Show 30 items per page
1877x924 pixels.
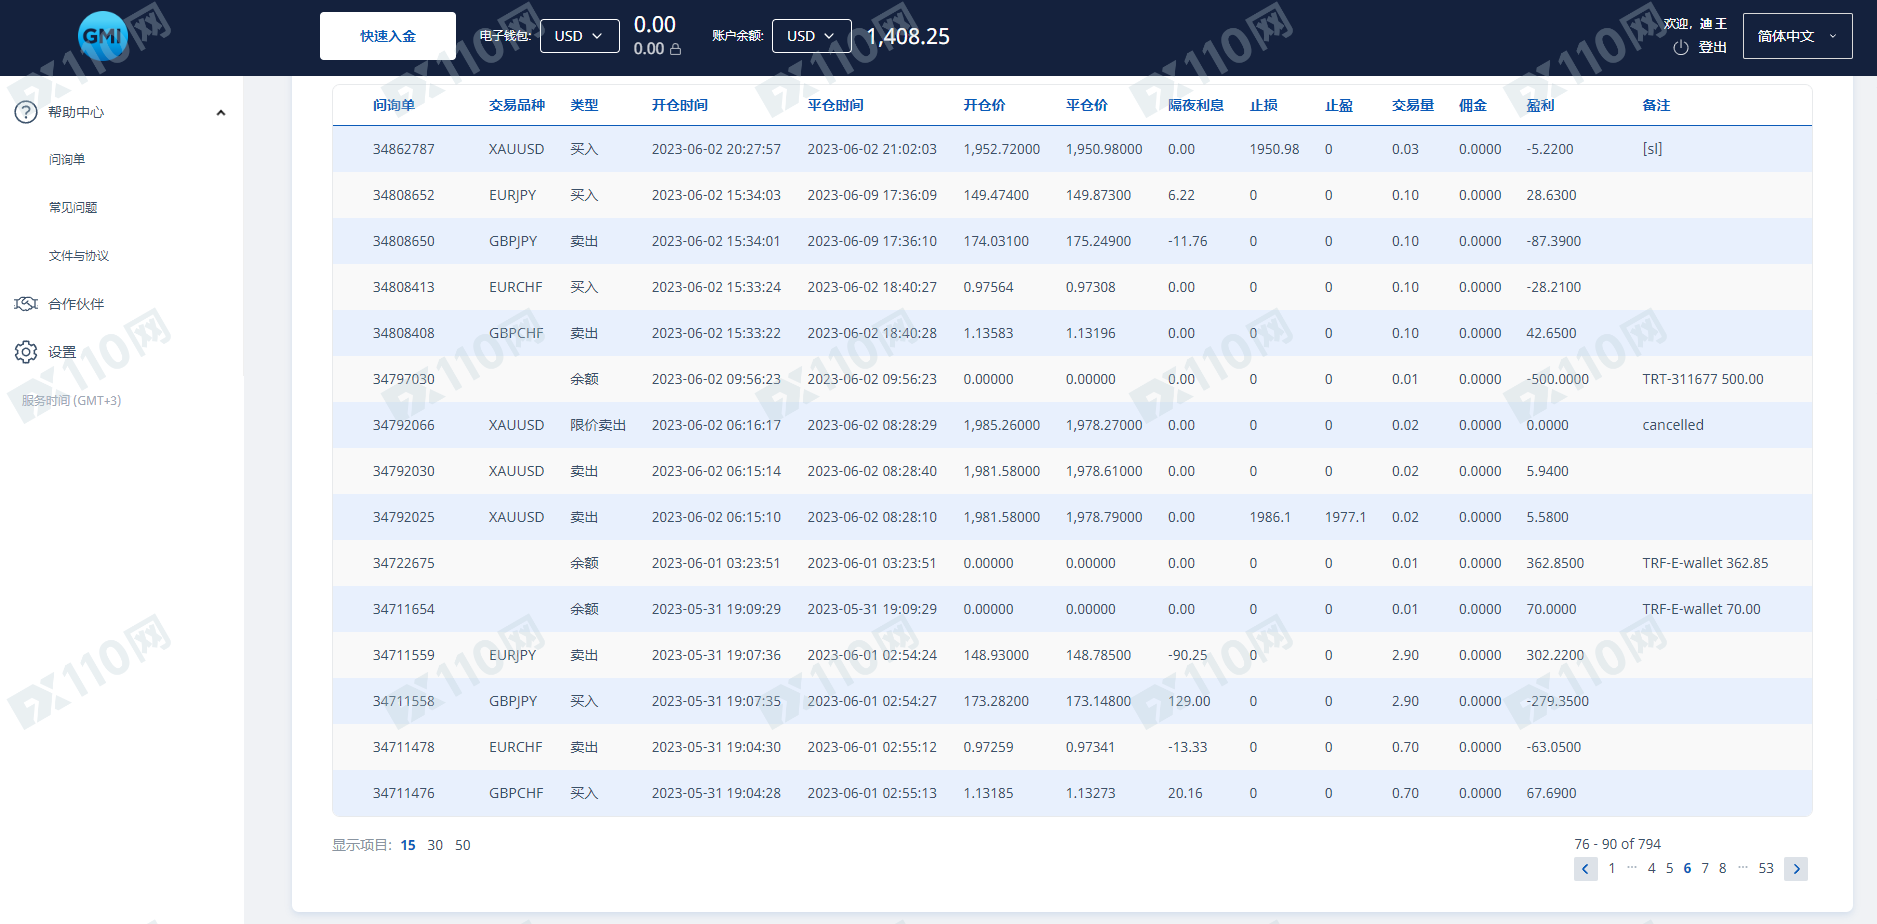point(435,845)
